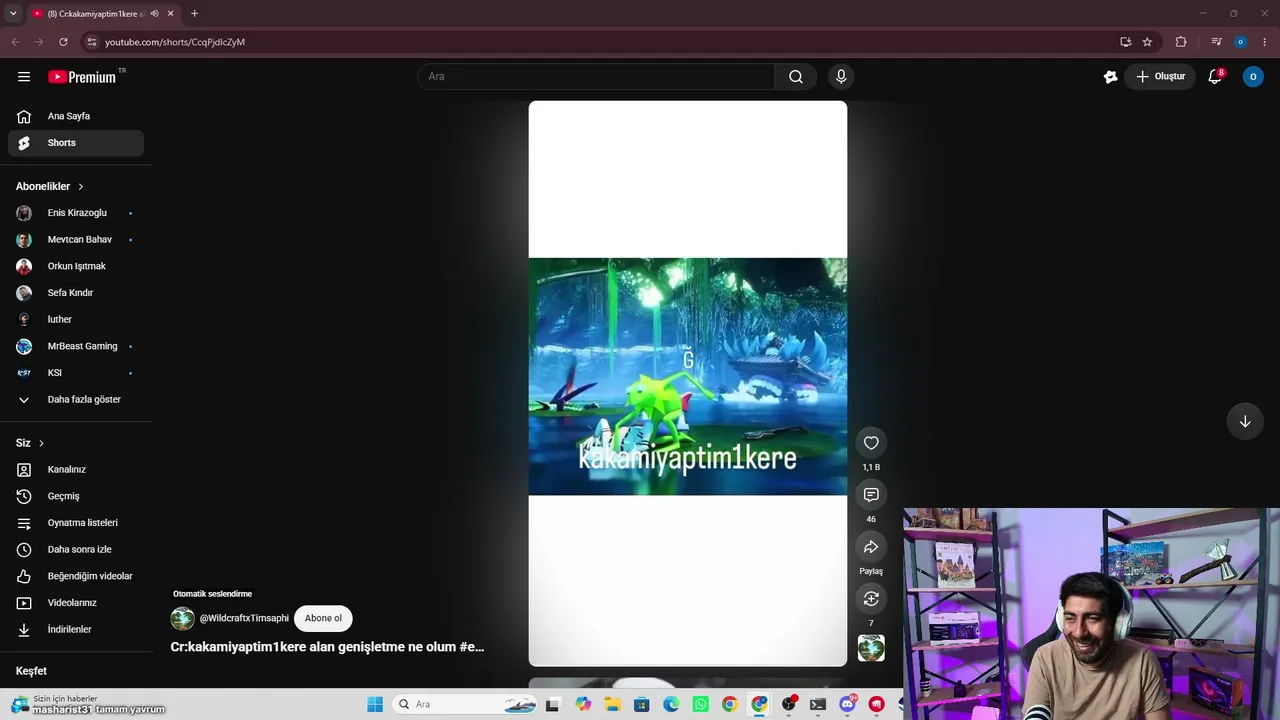Open the Chrome profile avatar
The width and height of the screenshot is (1280, 720).
pos(1241,42)
